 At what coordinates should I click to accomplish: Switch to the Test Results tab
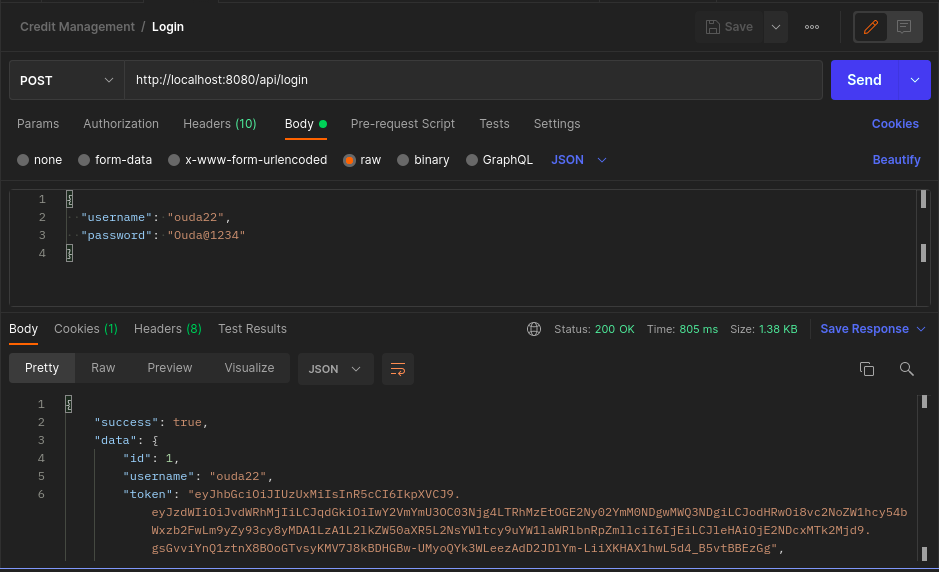pyautogui.click(x=252, y=329)
